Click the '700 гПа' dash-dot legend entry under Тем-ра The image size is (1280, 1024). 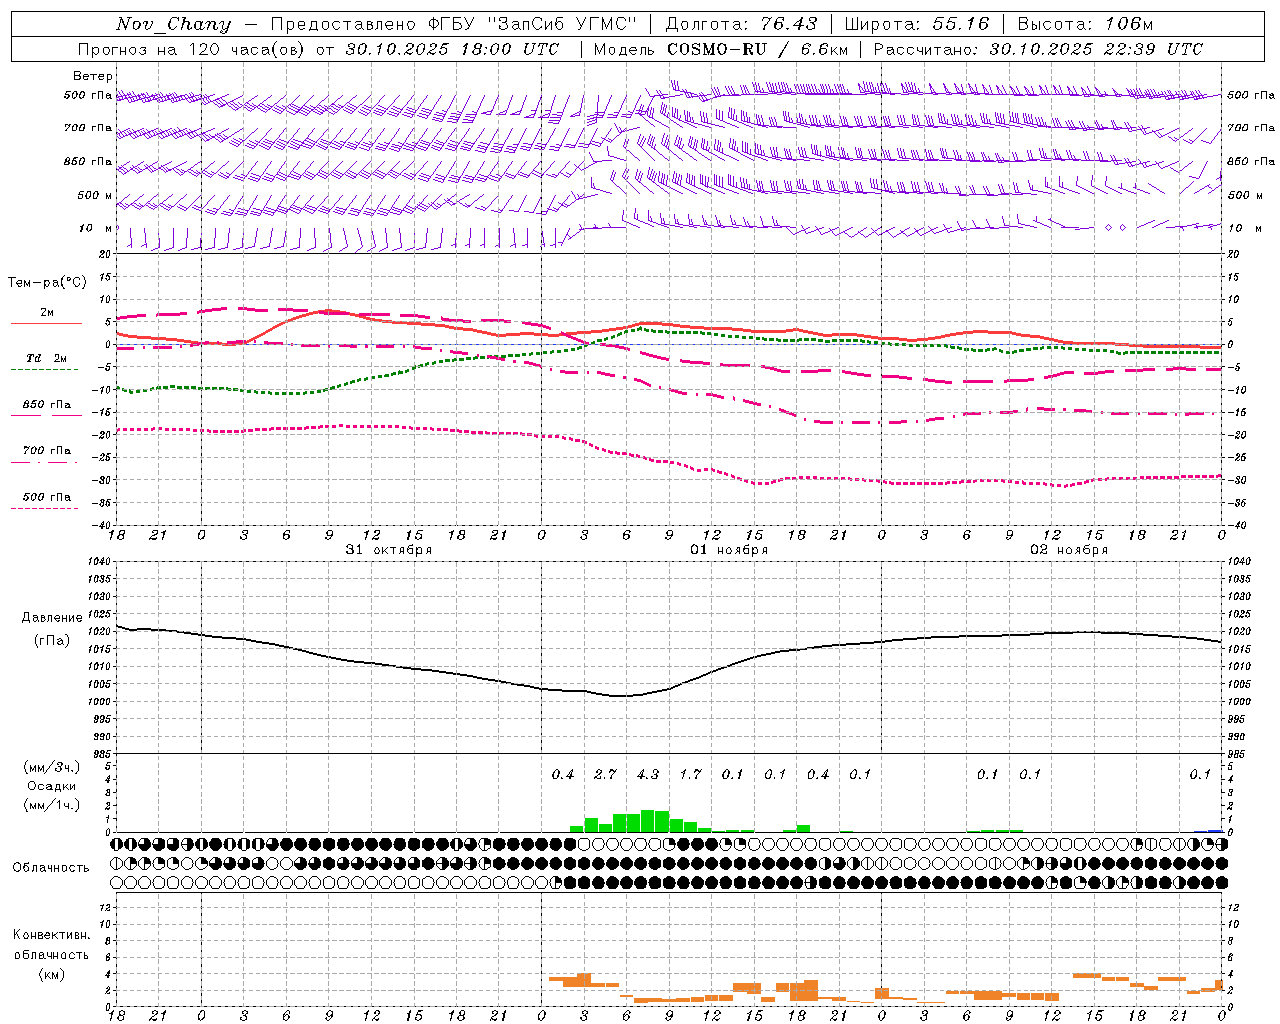[47, 450]
